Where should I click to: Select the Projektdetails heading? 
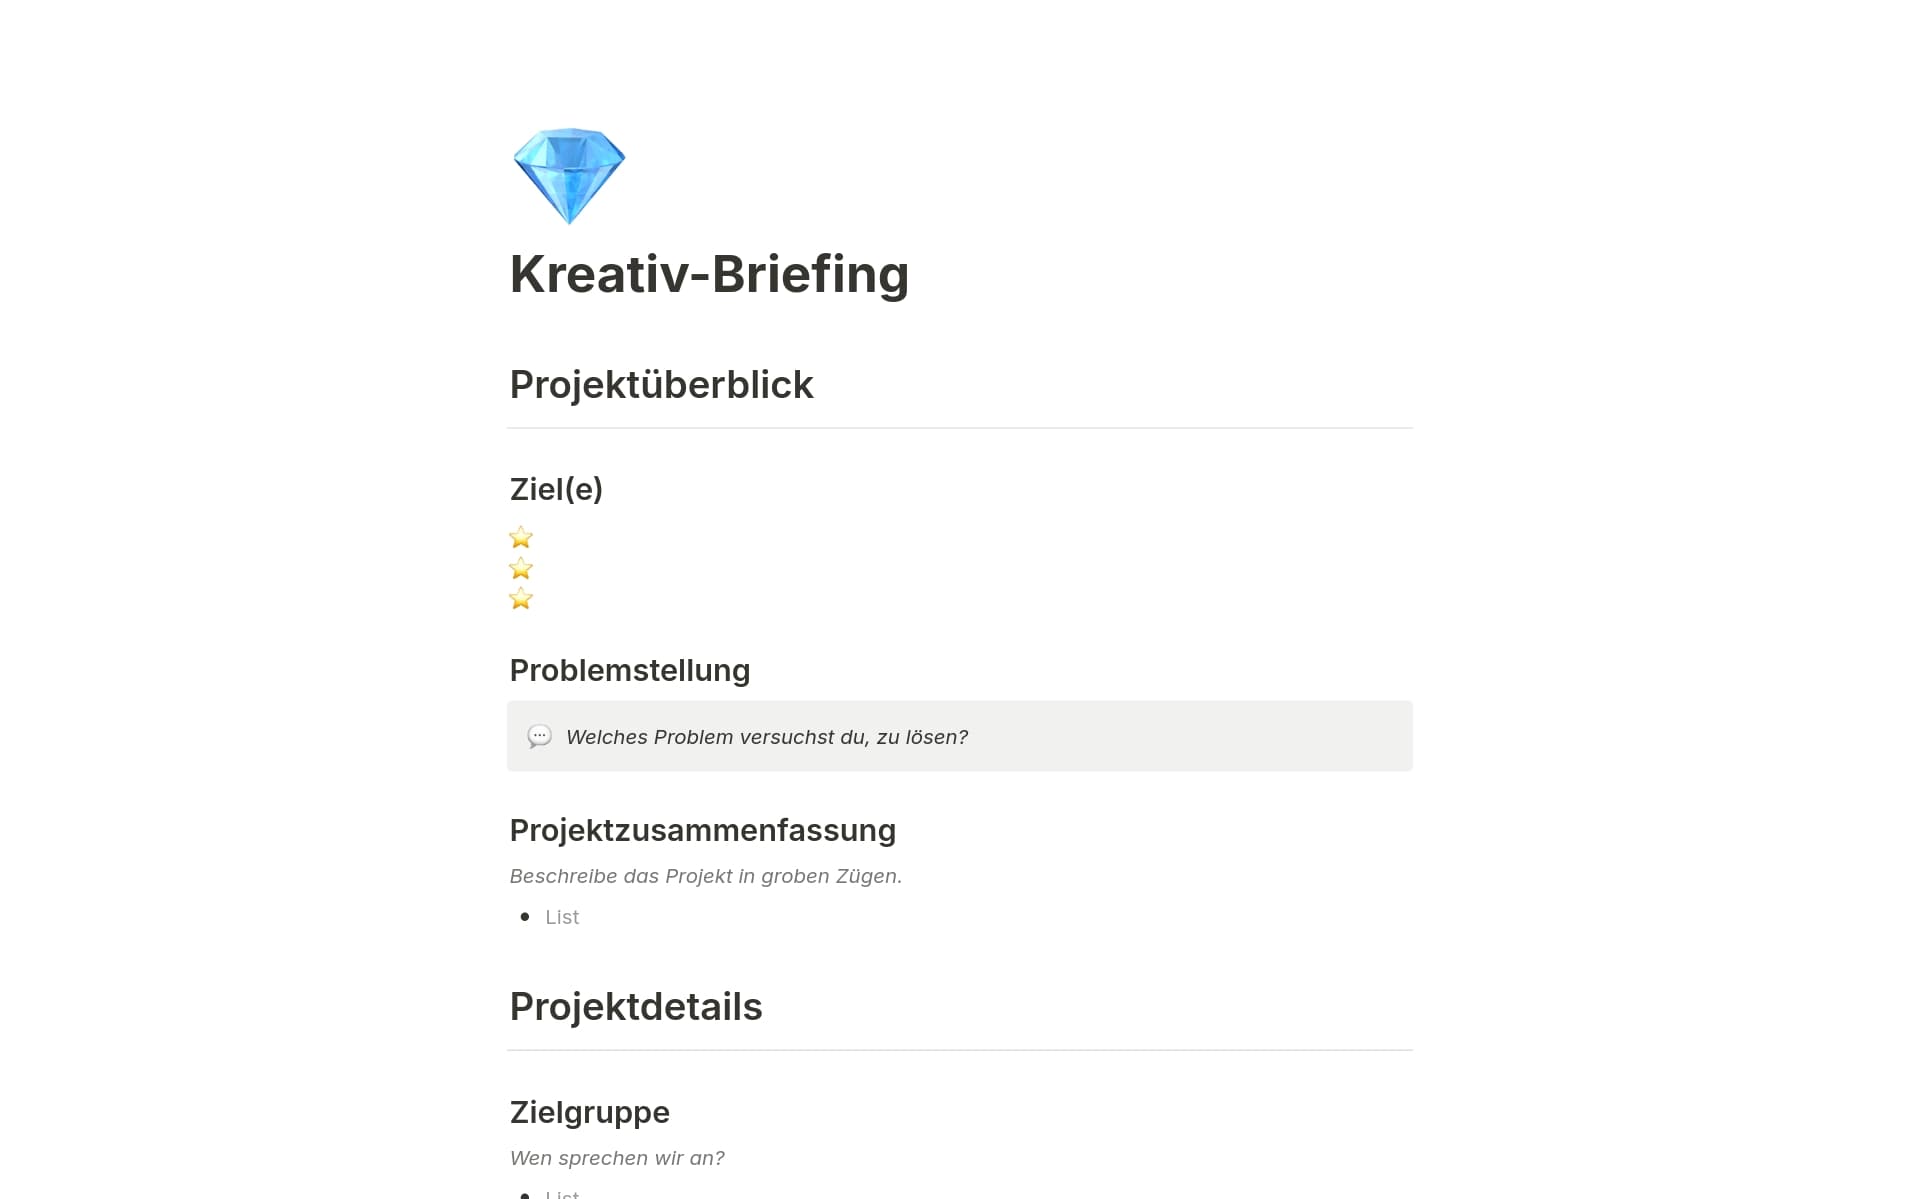pyautogui.click(x=636, y=1007)
